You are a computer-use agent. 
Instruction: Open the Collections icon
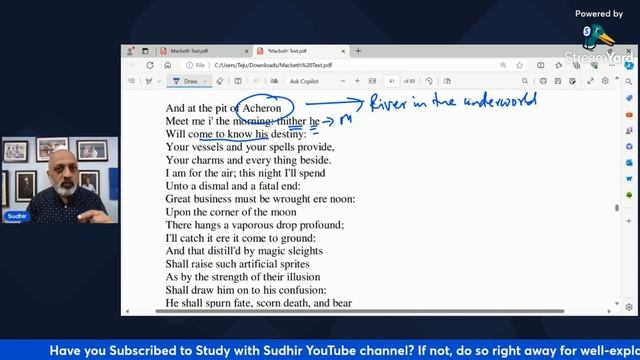pos(576,65)
